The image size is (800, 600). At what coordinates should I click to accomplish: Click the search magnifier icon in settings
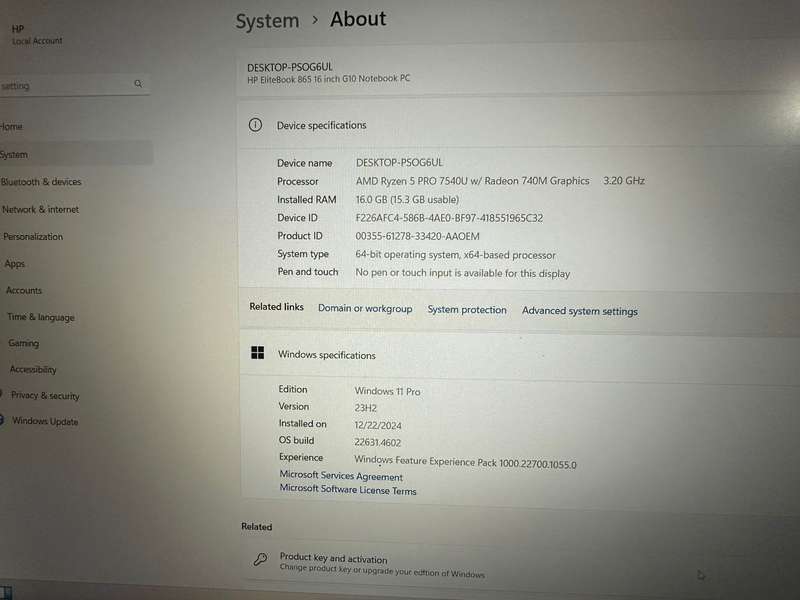click(138, 84)
